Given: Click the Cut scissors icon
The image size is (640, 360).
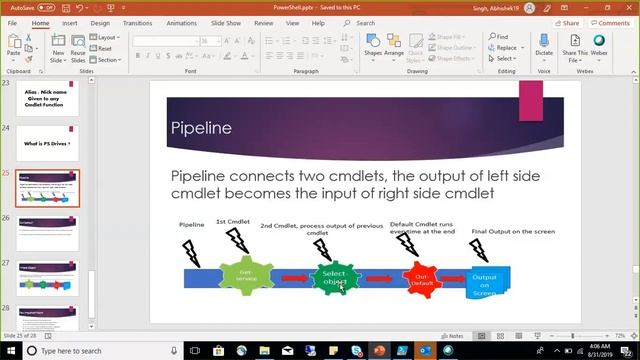Looking at the screenshot, I should [x=29, y=38].
